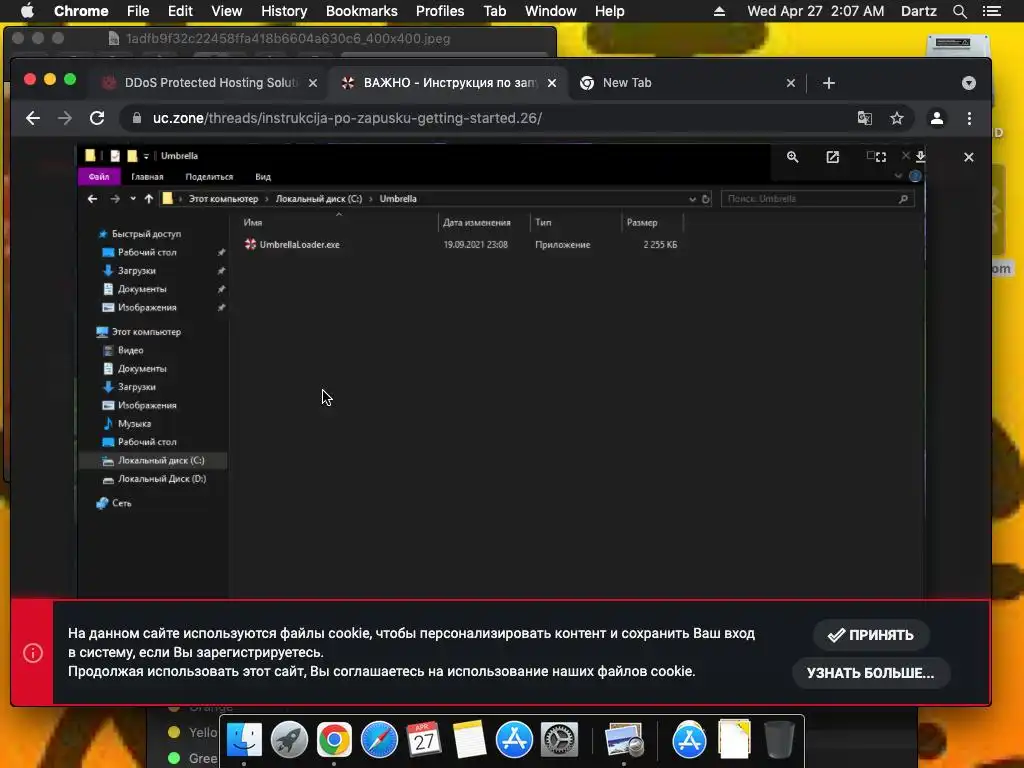Open the Help menu

click(x=609, y=11)
